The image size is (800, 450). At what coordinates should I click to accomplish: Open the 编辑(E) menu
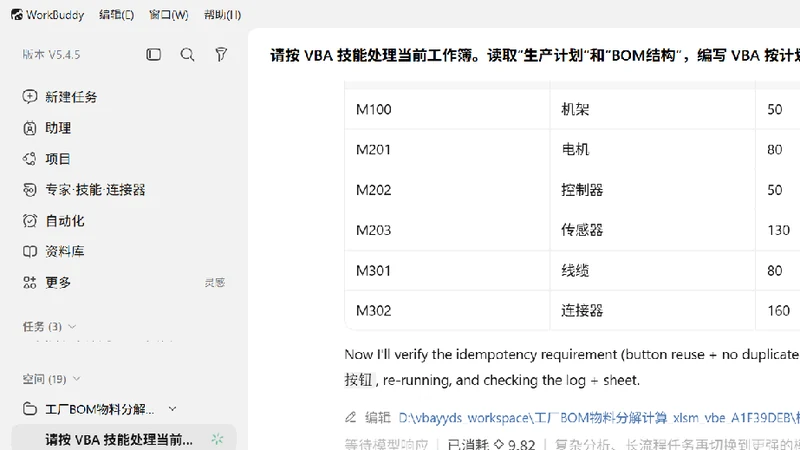[116, 15]
